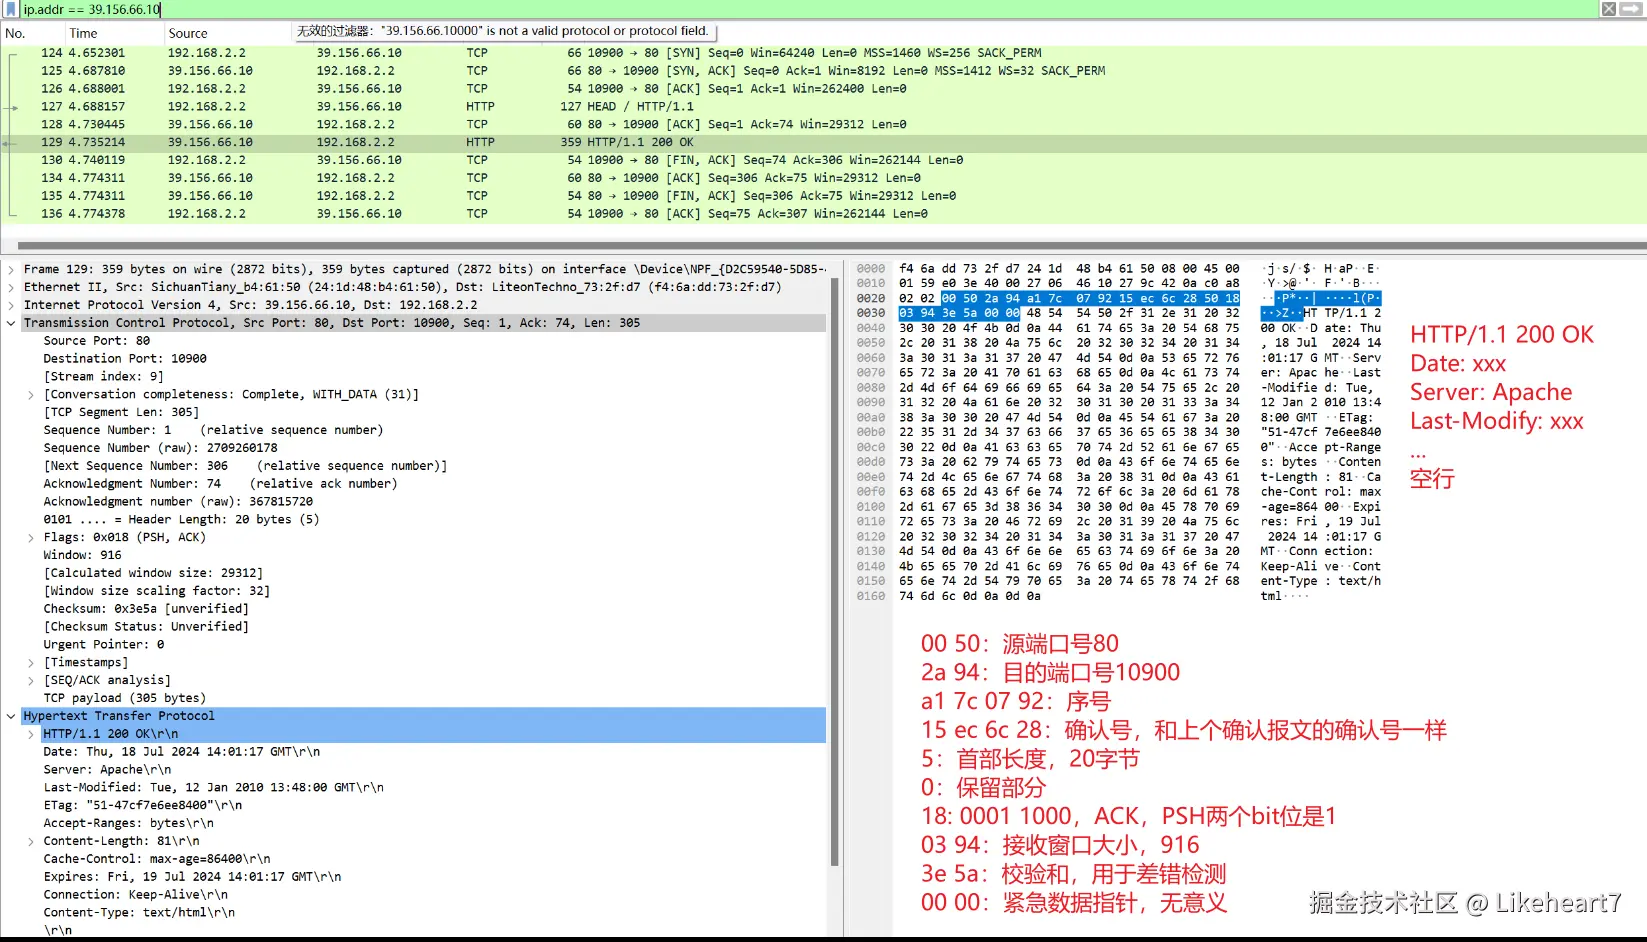Select packet 136 final ACK row
The image size is (1647, 942).
pyautogui.click(x=823, y=214)
